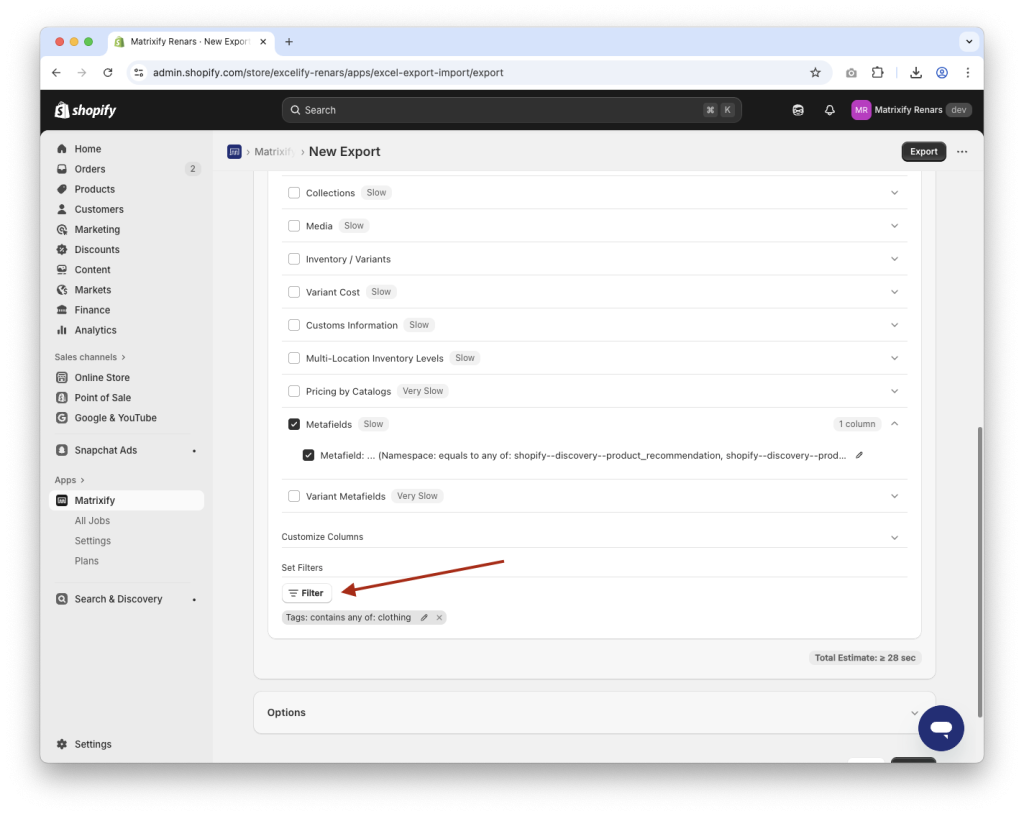Open the Matrixify app icon in breadcrumb

(x=234, y=151)
